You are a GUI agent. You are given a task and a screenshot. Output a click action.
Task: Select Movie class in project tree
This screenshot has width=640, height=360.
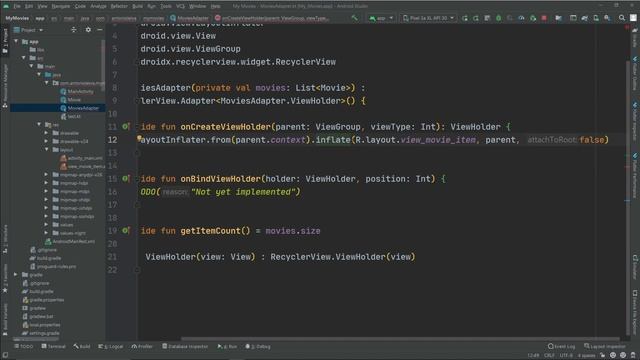point(71,100)
